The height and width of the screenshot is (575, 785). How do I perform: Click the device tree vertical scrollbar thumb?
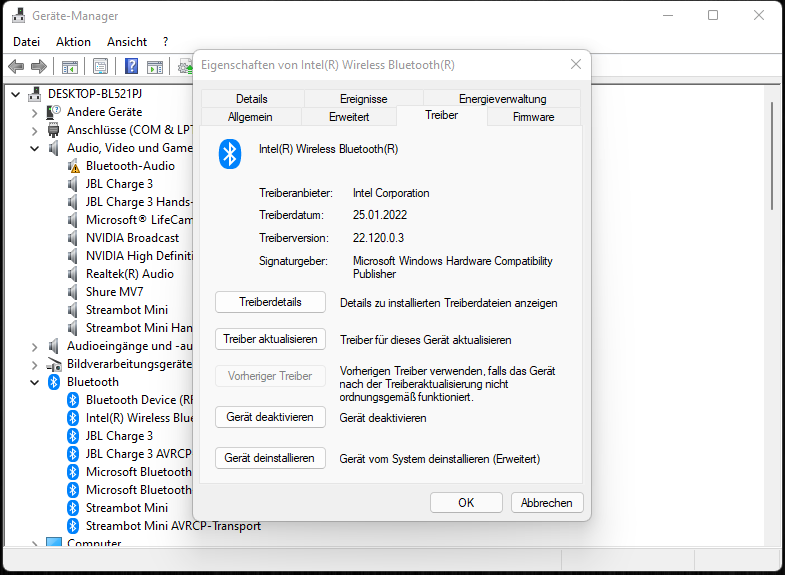coord(772,155)
